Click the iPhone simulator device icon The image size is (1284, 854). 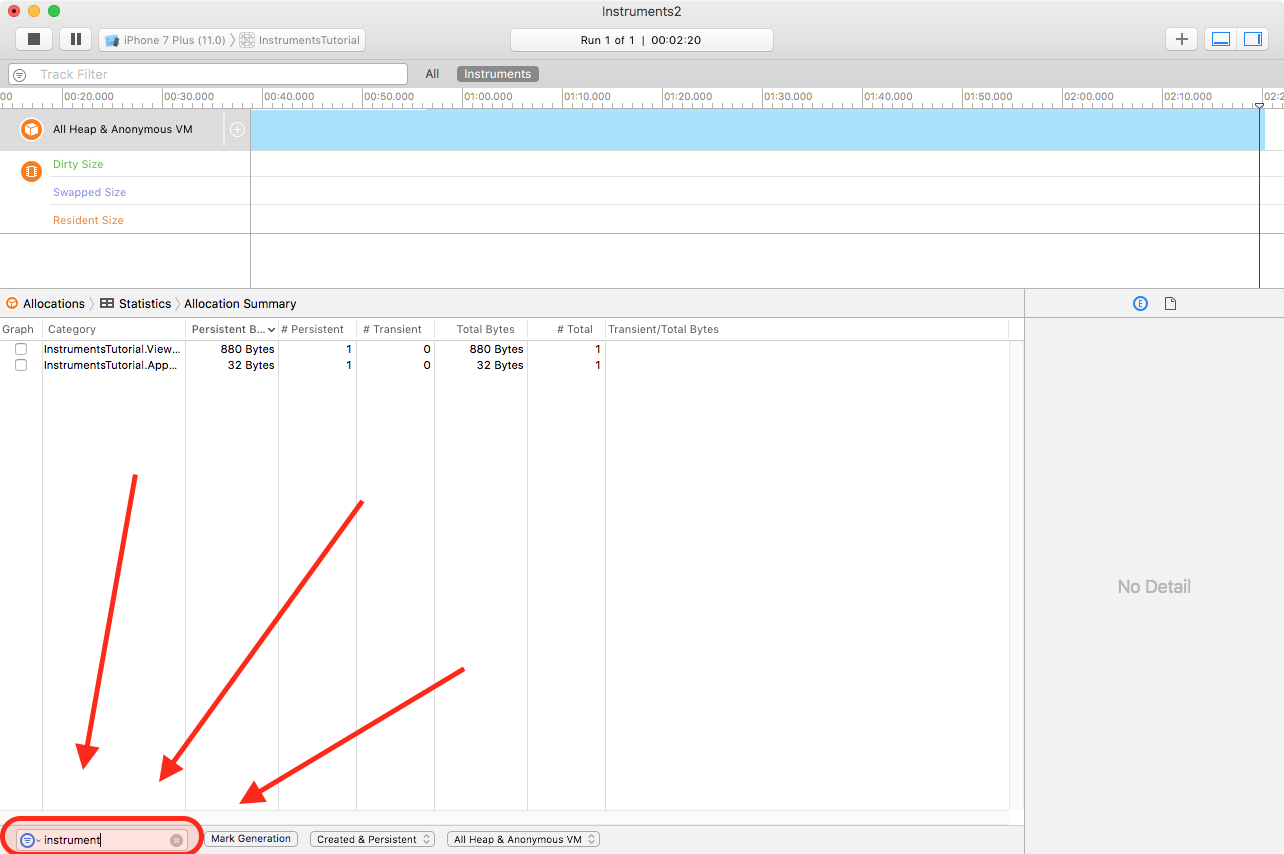coord(112,40)
